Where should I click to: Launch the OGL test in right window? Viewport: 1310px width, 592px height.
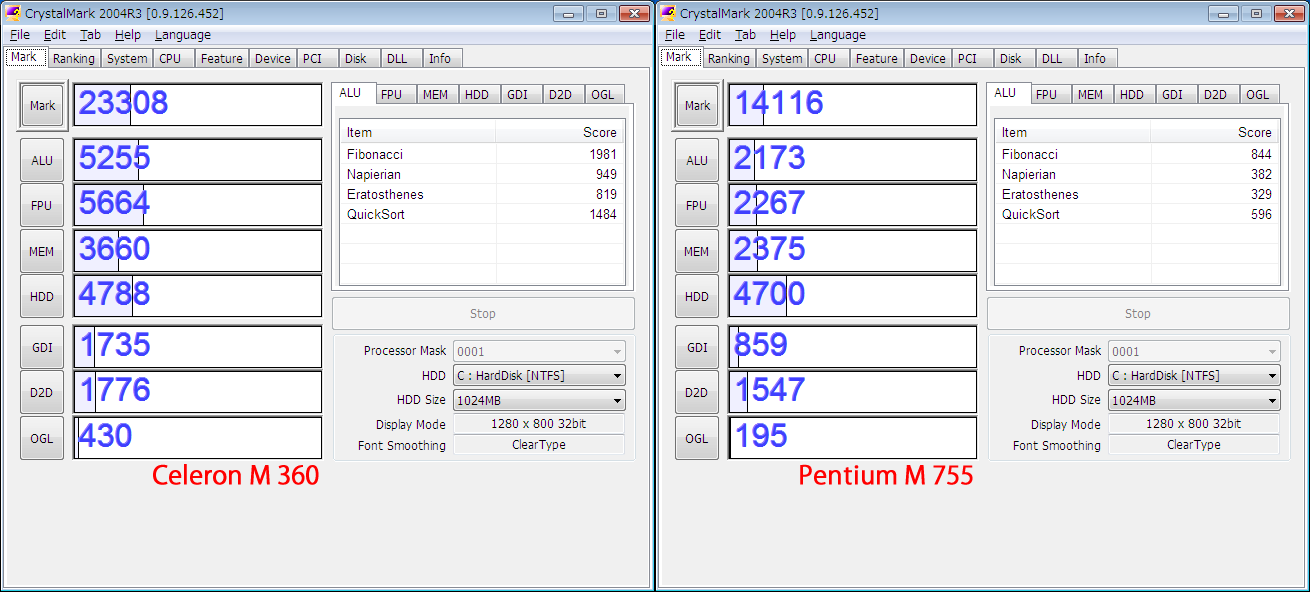tap(697, 438)
